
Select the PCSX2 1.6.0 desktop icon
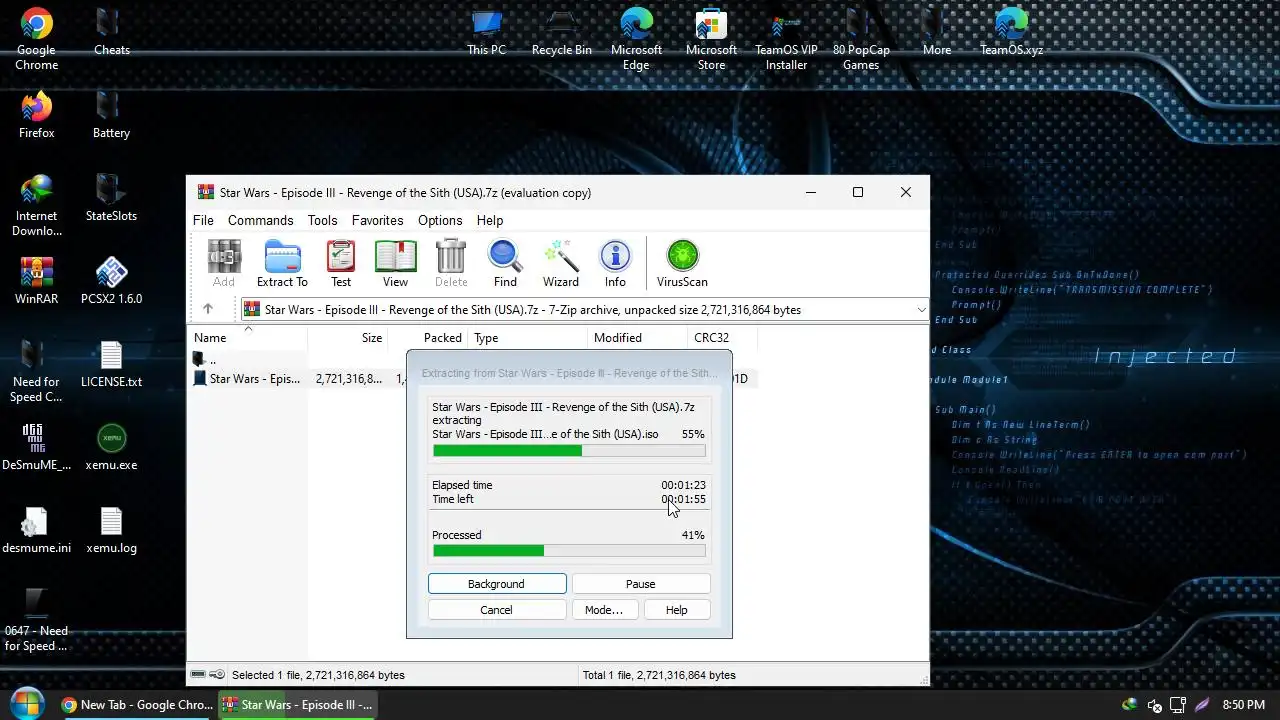111,281
